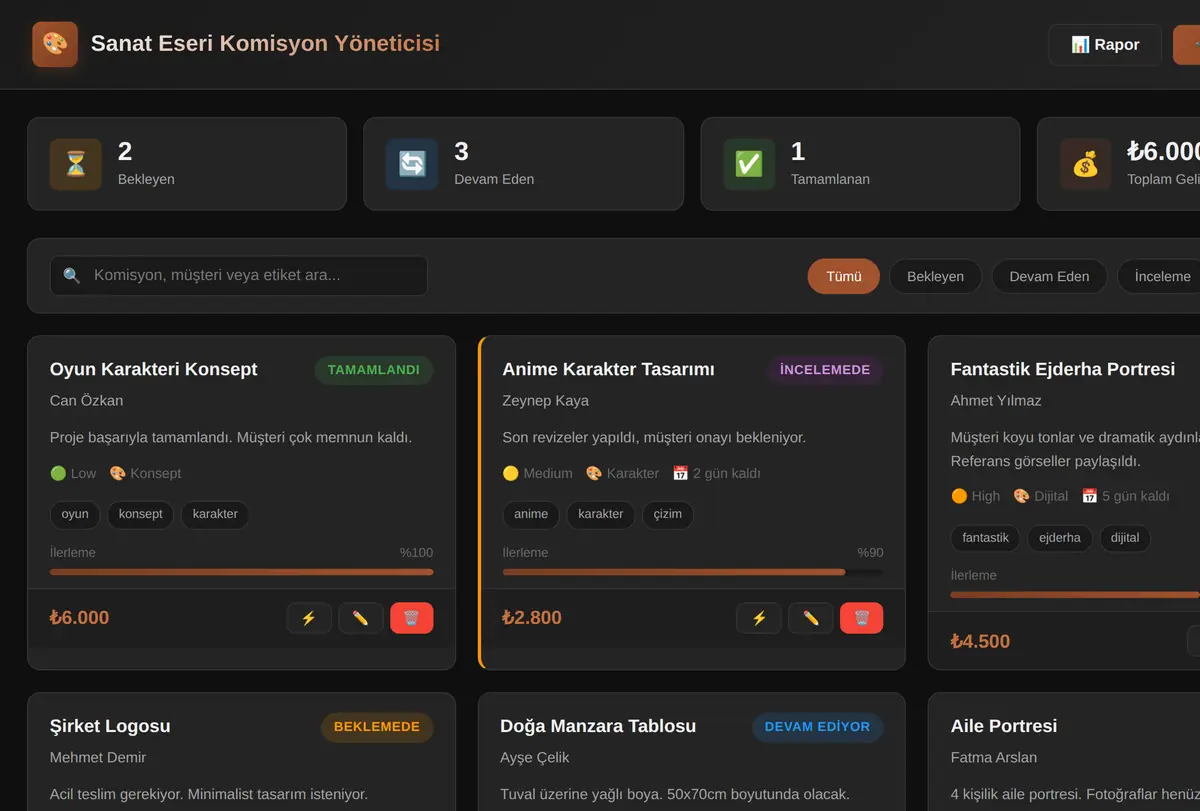1200x811 pixels.
Task: Open the Oyun Karakteri Konsept card title
Action: 154,369
